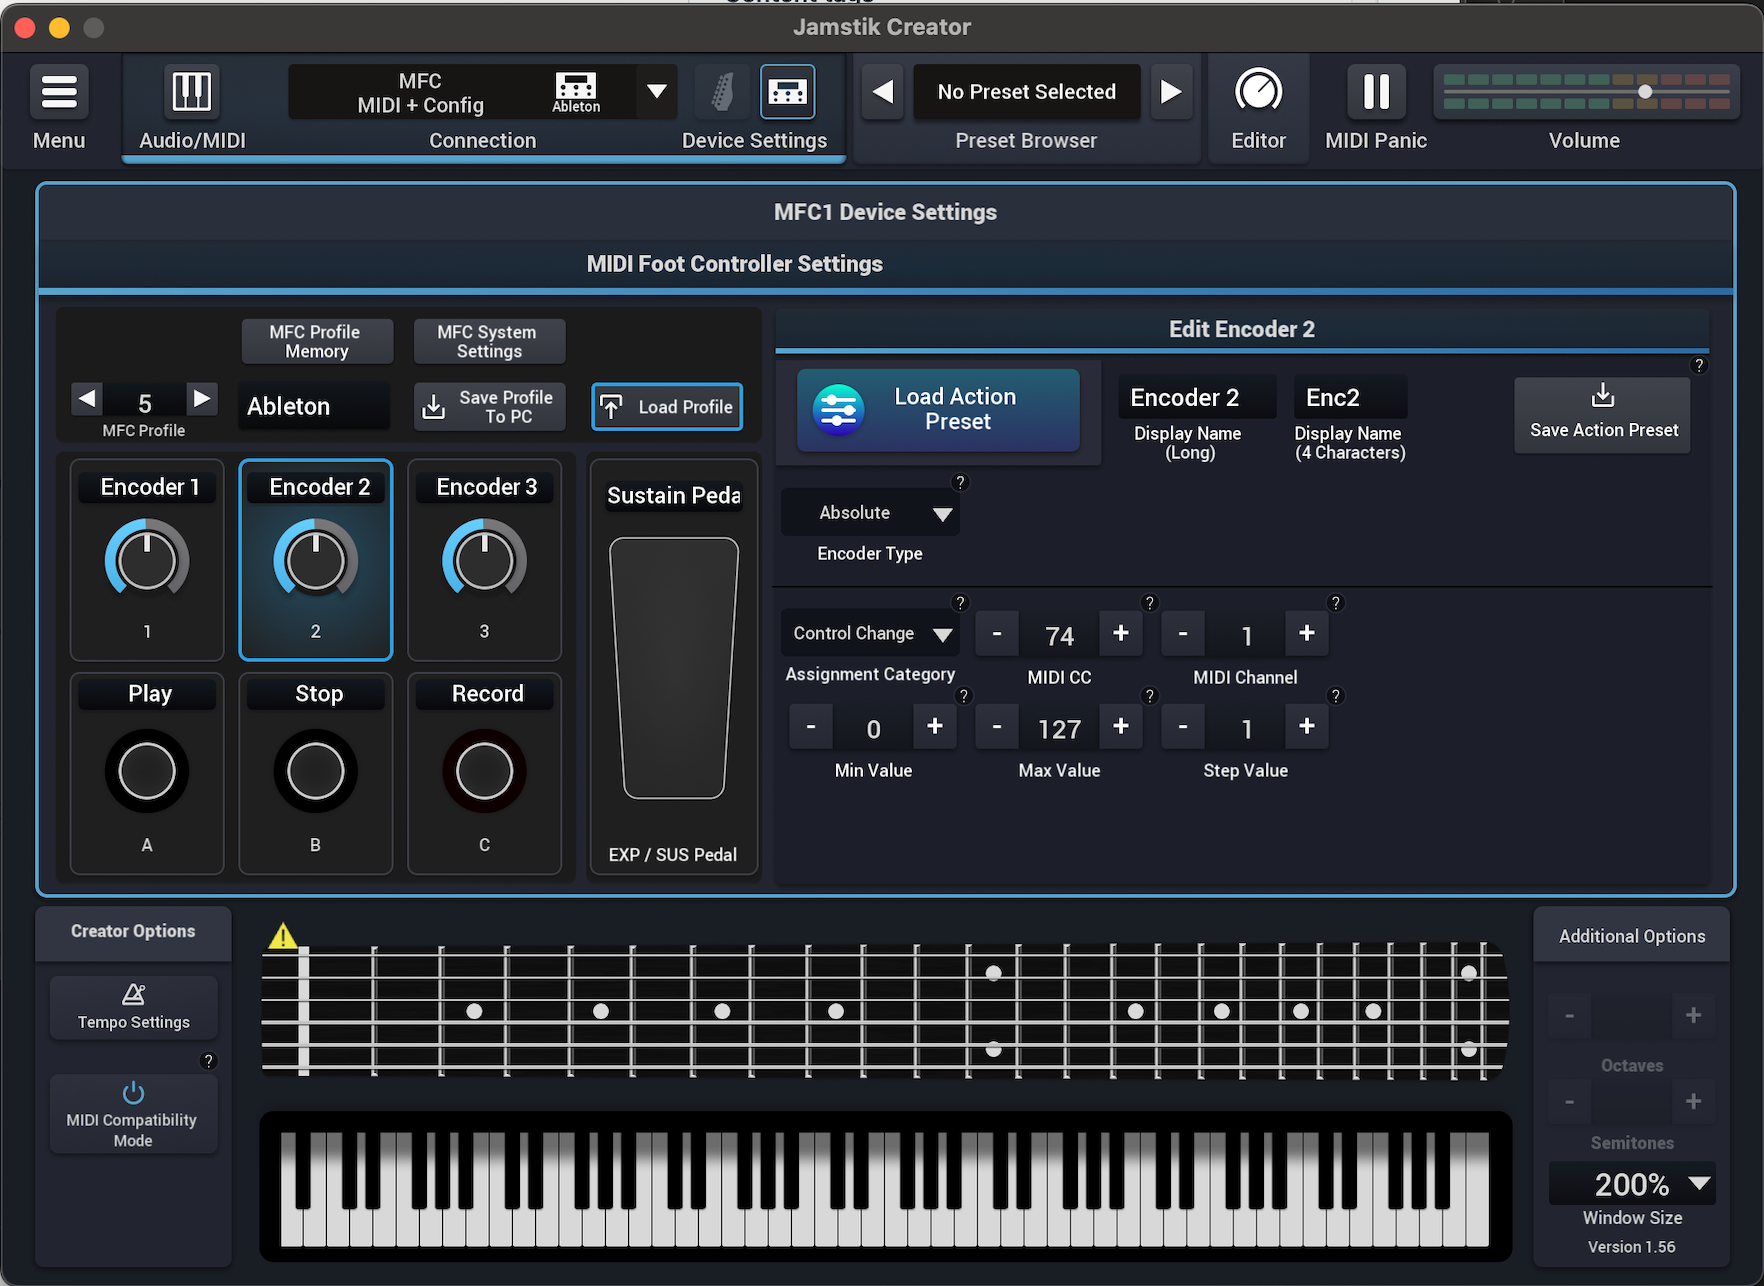This screenshot has width=1764, height=1286.
Task: Decrease Step Value
Action: 1183,727
